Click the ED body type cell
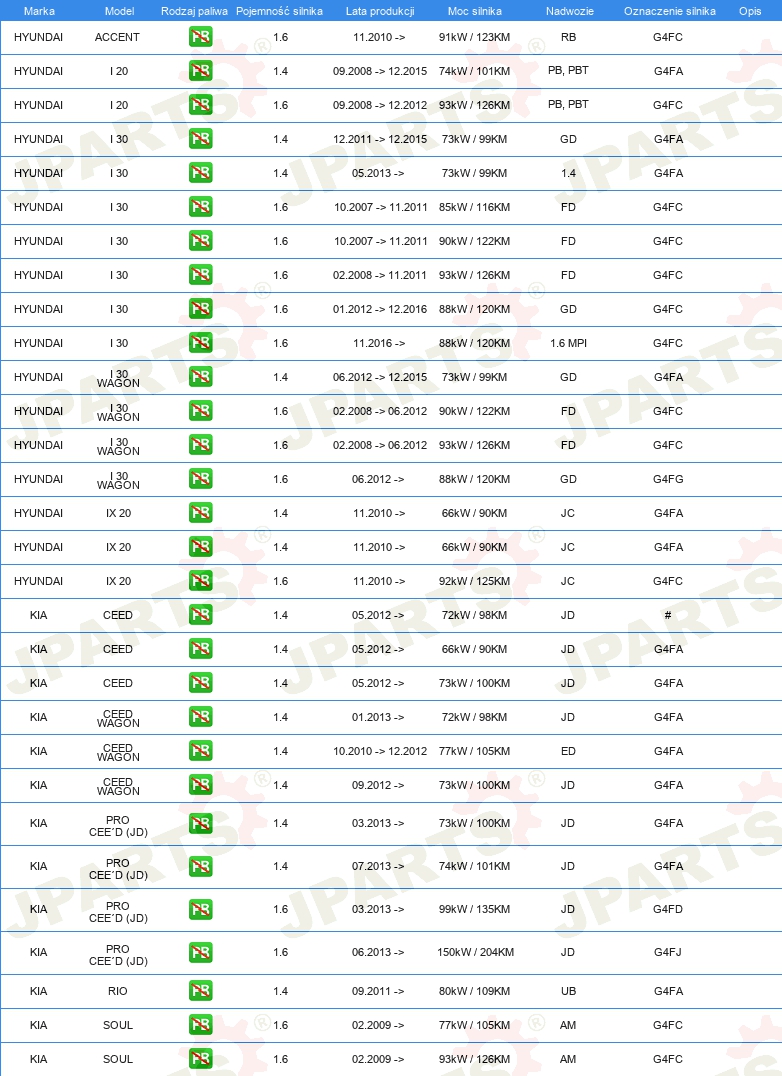This screenshot has height=1076, width=782. tap(569, 751)
